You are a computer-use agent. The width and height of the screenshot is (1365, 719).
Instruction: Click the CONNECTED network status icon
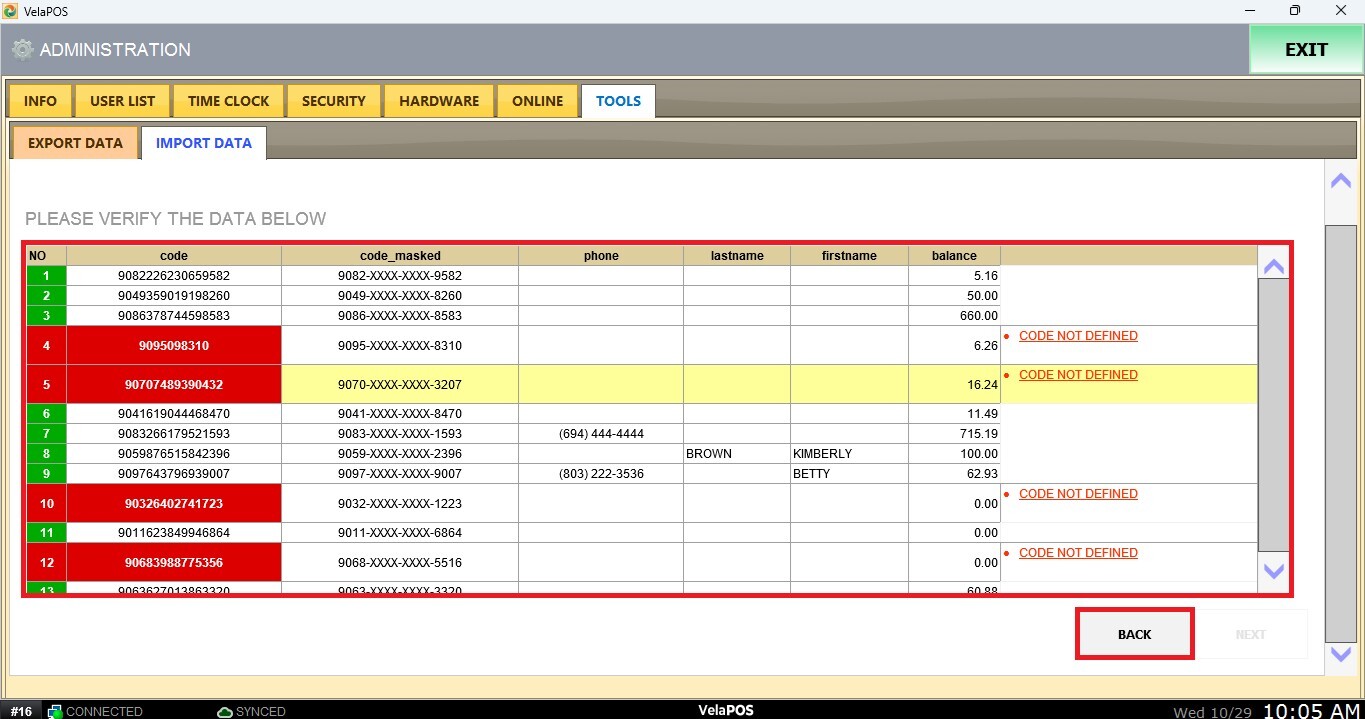(55, 711)
